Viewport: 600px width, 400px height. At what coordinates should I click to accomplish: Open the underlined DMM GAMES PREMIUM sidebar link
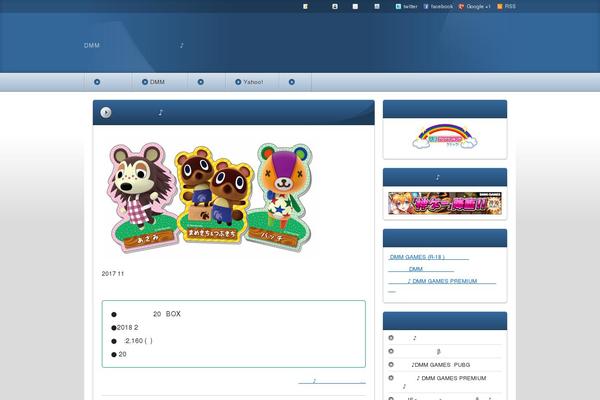click(442, 281)
